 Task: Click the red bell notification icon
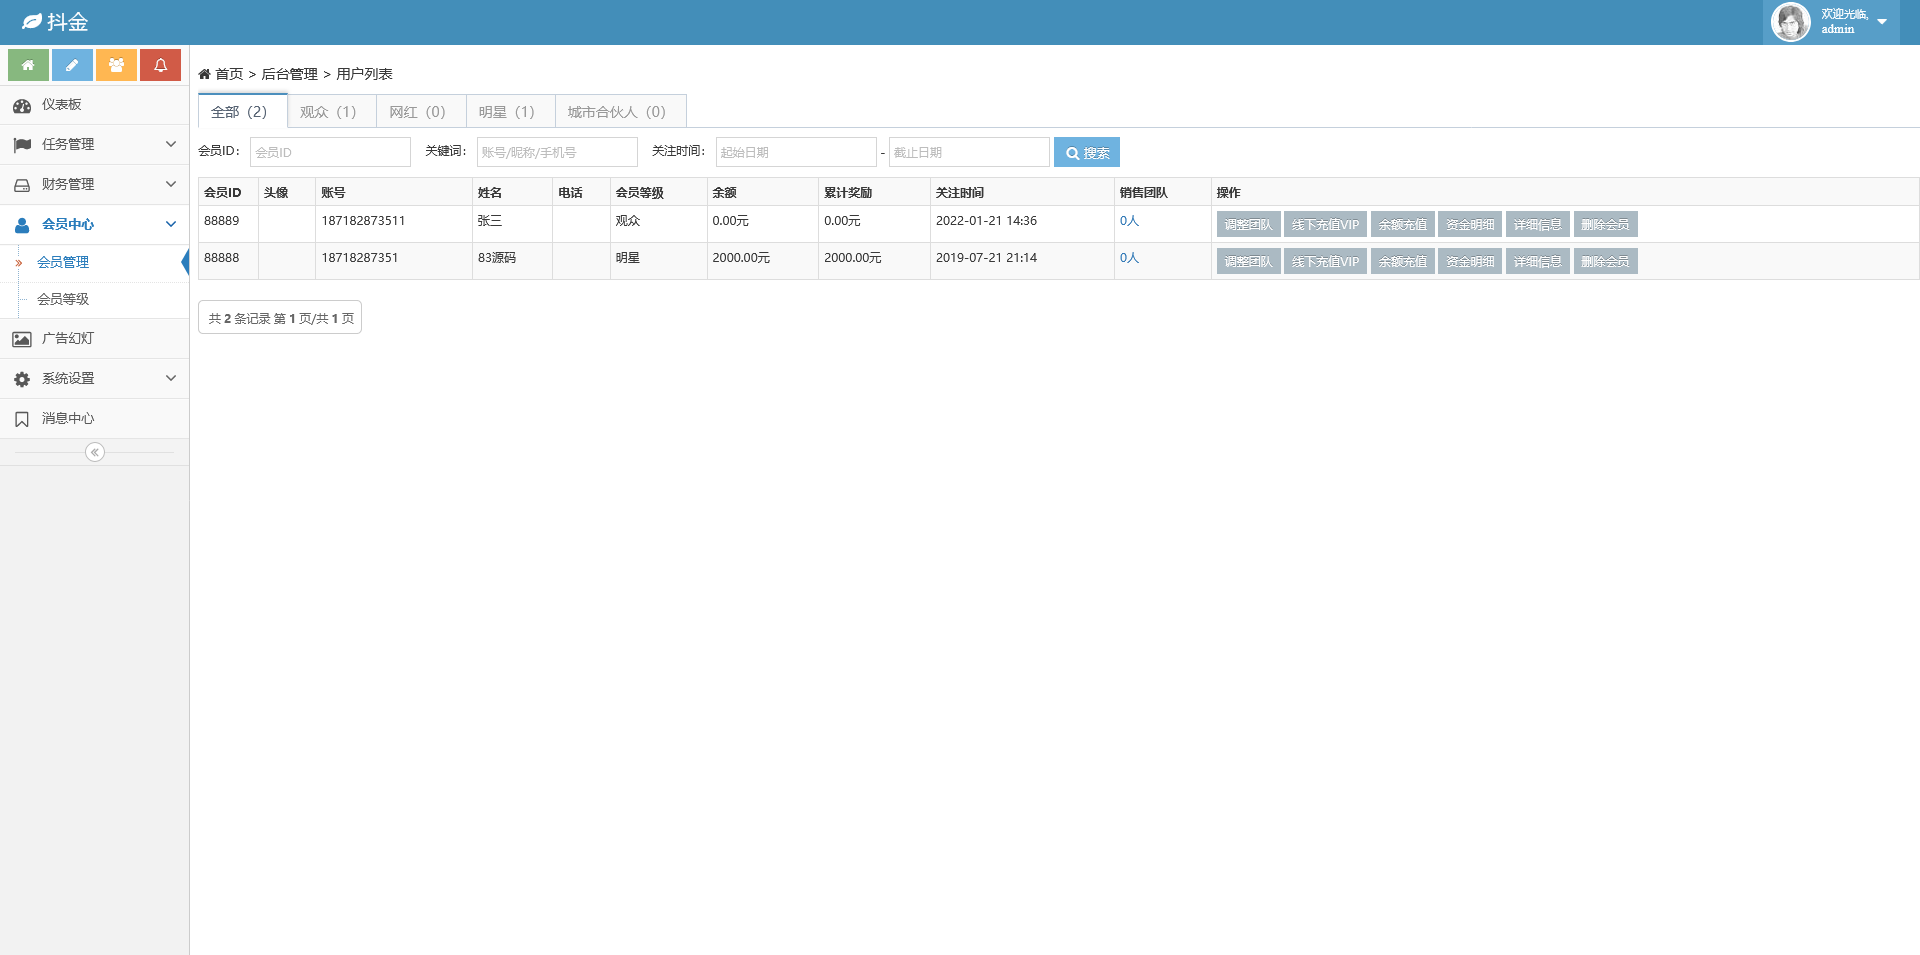160,65
